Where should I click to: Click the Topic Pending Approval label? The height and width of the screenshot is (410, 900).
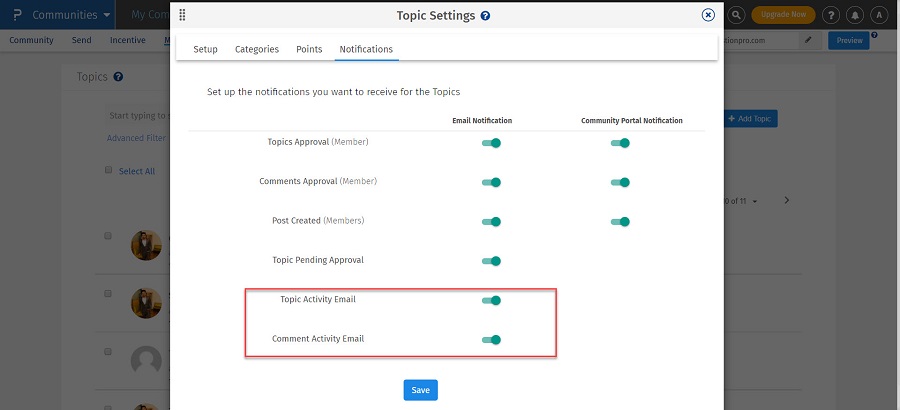click(318, 260)
